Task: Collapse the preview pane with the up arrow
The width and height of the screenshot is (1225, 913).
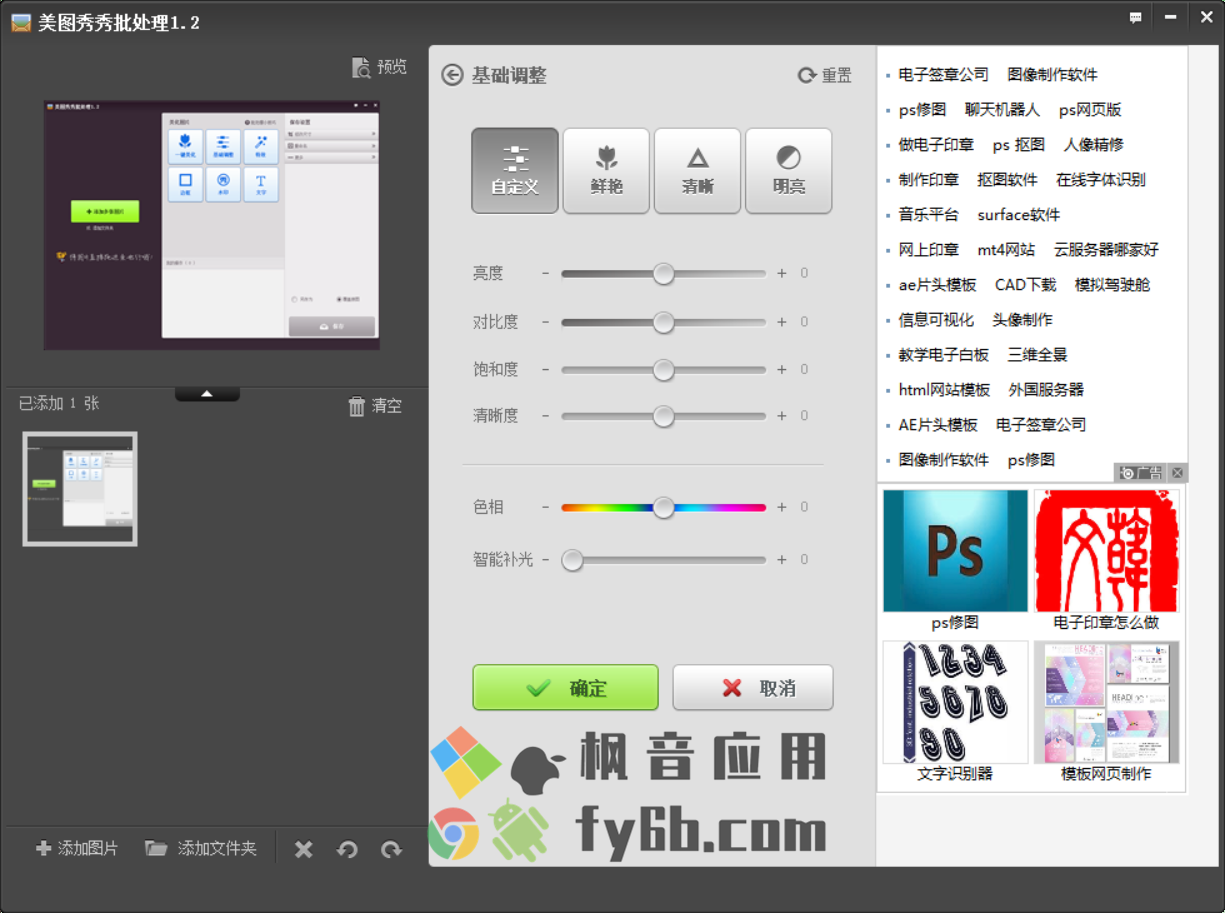Action: (207, 394)
